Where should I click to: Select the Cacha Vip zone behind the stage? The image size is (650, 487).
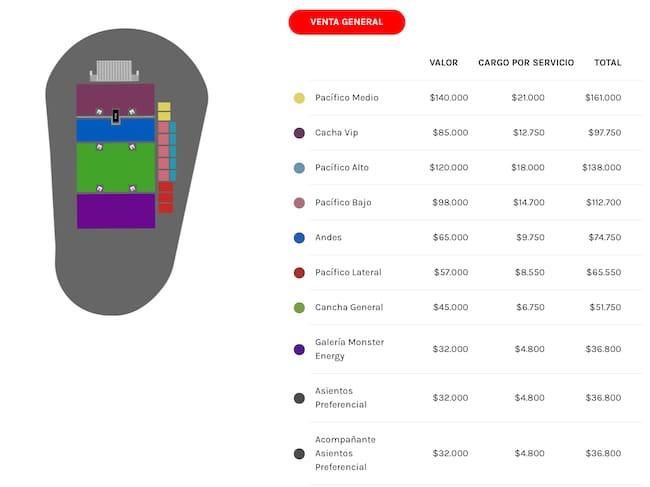pyautogui.click(x=115, y=98)
